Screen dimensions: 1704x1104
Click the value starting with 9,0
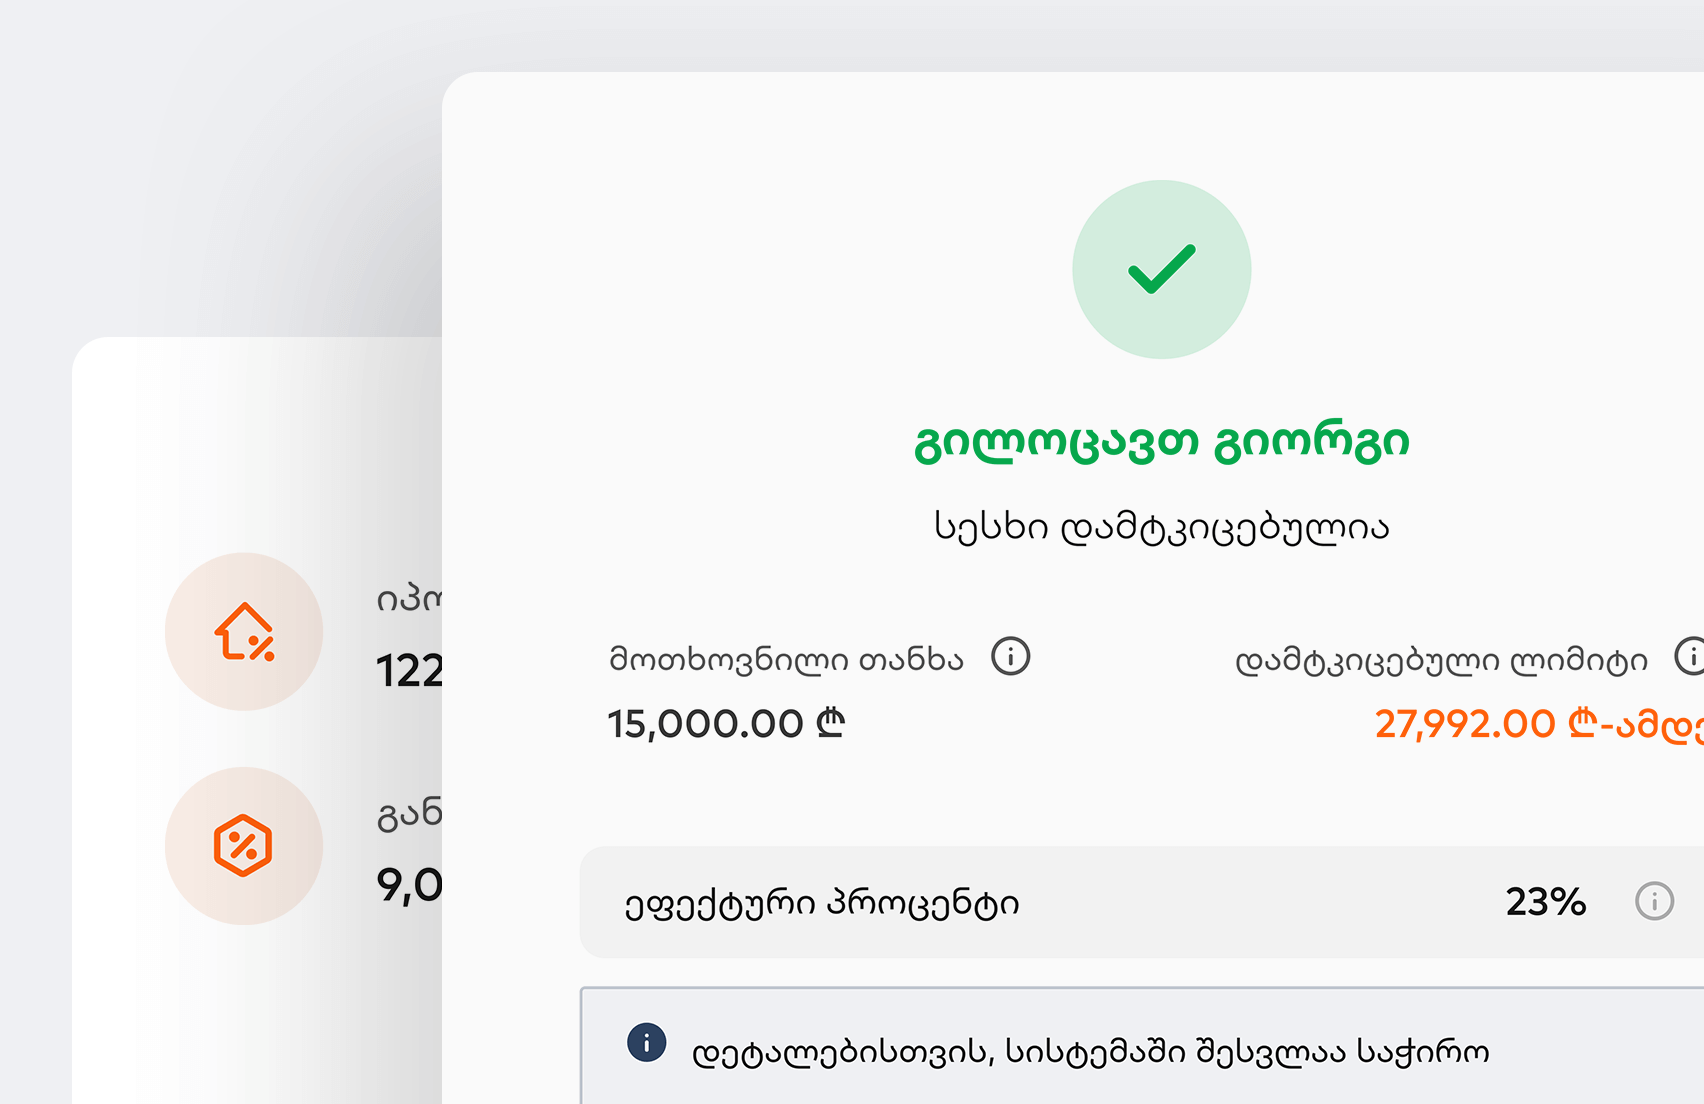point(409,885)
